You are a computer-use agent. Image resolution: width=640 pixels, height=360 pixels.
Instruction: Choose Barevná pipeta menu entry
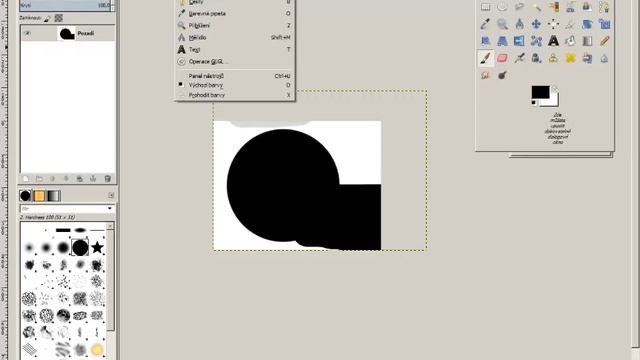point(235,13)
